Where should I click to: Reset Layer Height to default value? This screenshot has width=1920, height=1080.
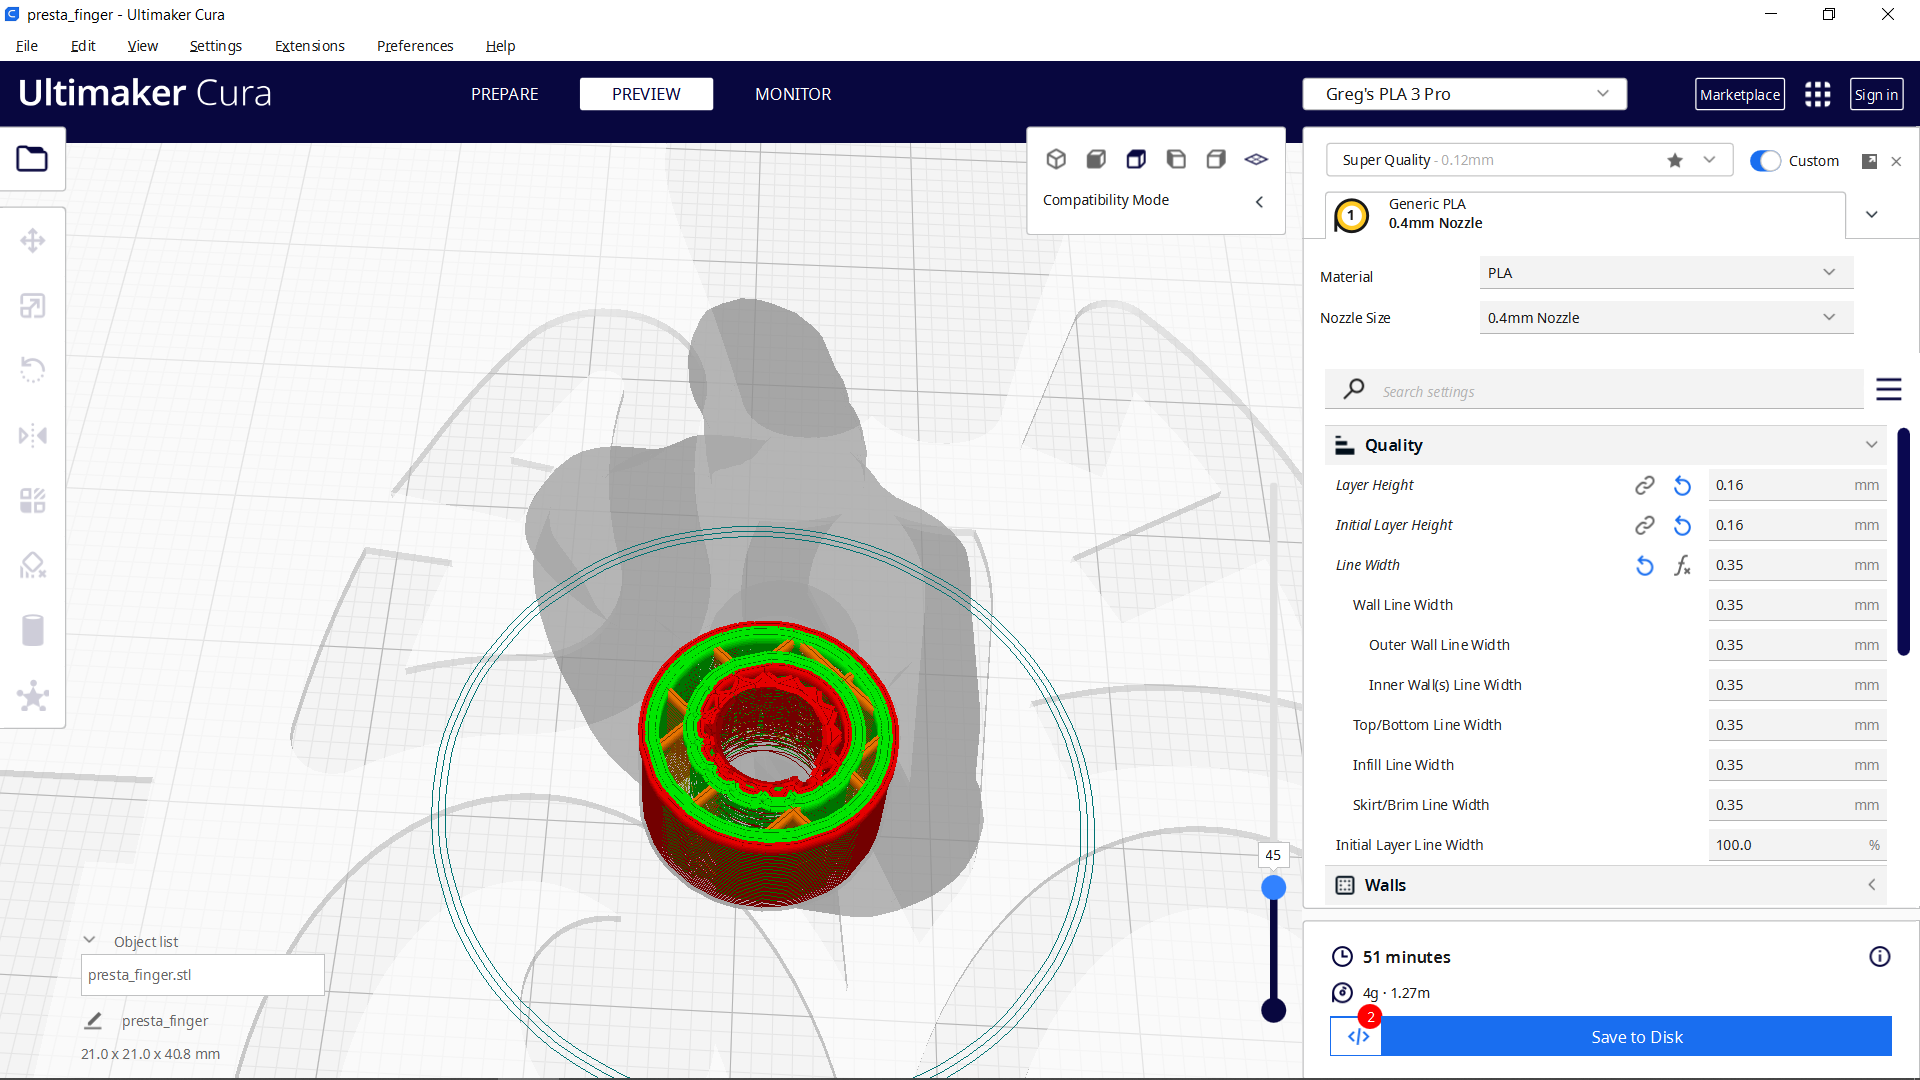coord(1681,485)
